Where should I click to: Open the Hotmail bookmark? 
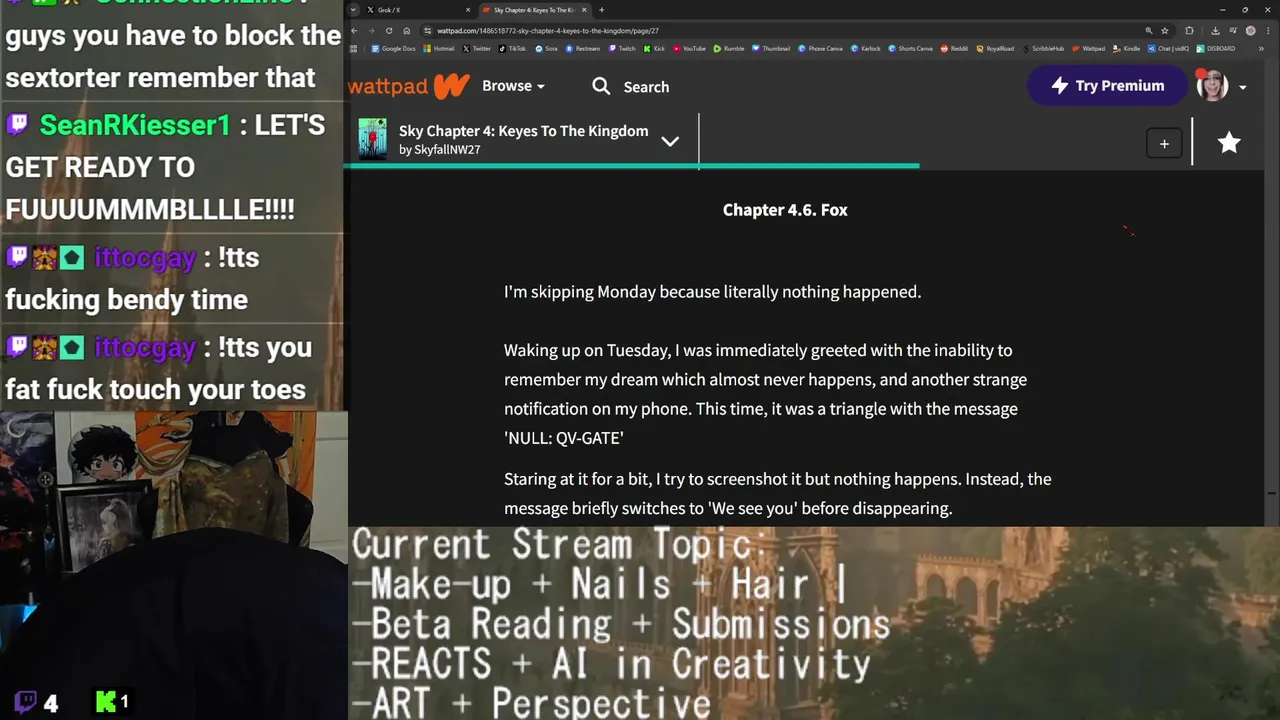439,49
